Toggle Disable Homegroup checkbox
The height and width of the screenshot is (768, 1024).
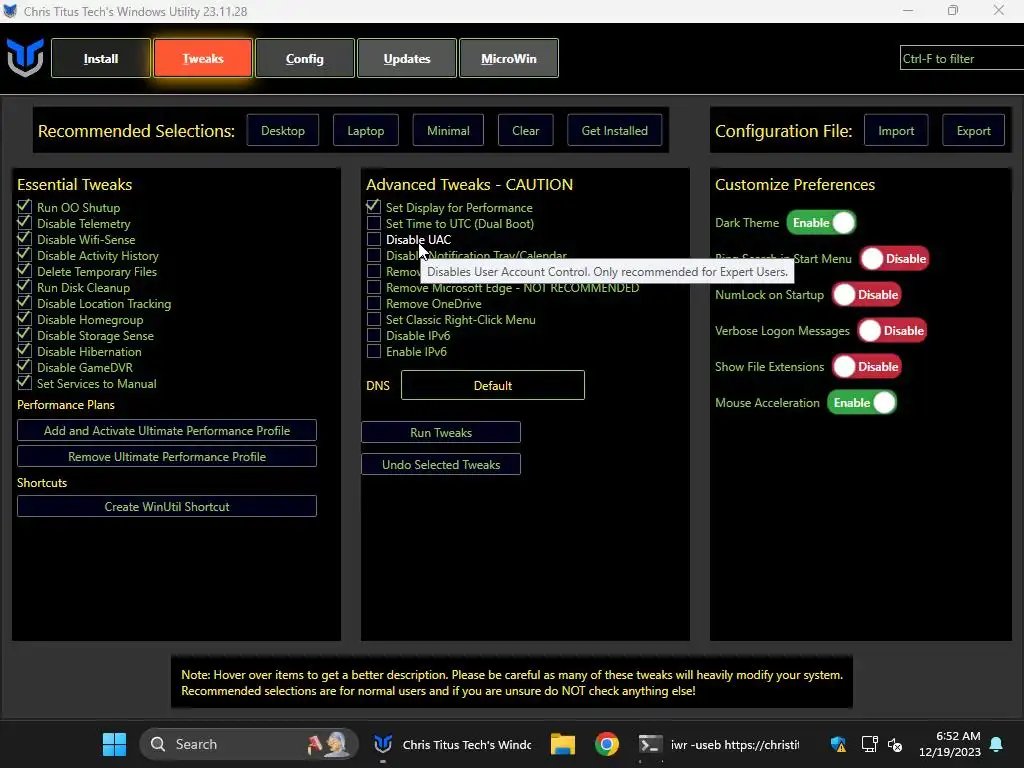coord(24,319)
